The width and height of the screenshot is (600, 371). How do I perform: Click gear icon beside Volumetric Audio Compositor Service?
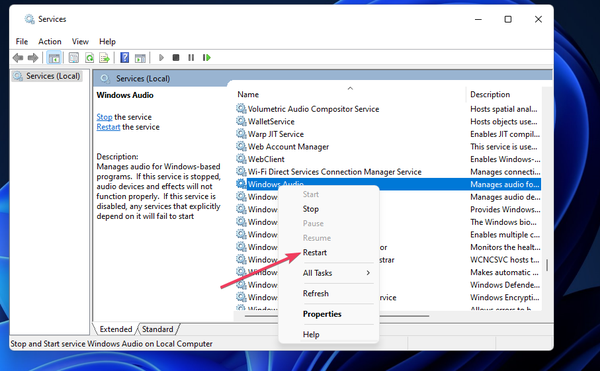pyautogui.click(x=241, y=109)
